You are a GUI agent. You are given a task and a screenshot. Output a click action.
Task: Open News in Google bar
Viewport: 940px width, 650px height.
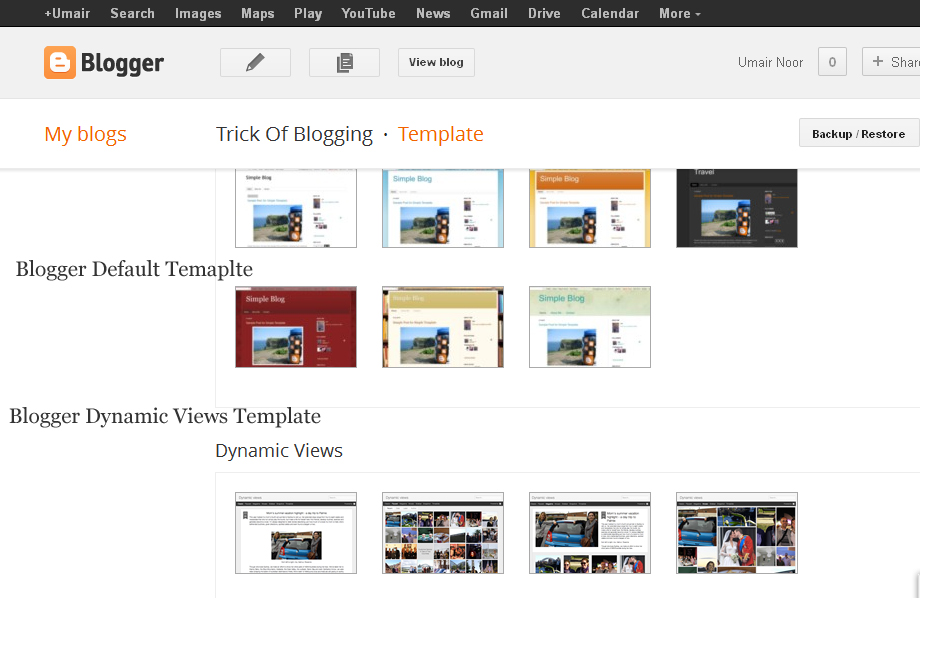tap(433, 13)
